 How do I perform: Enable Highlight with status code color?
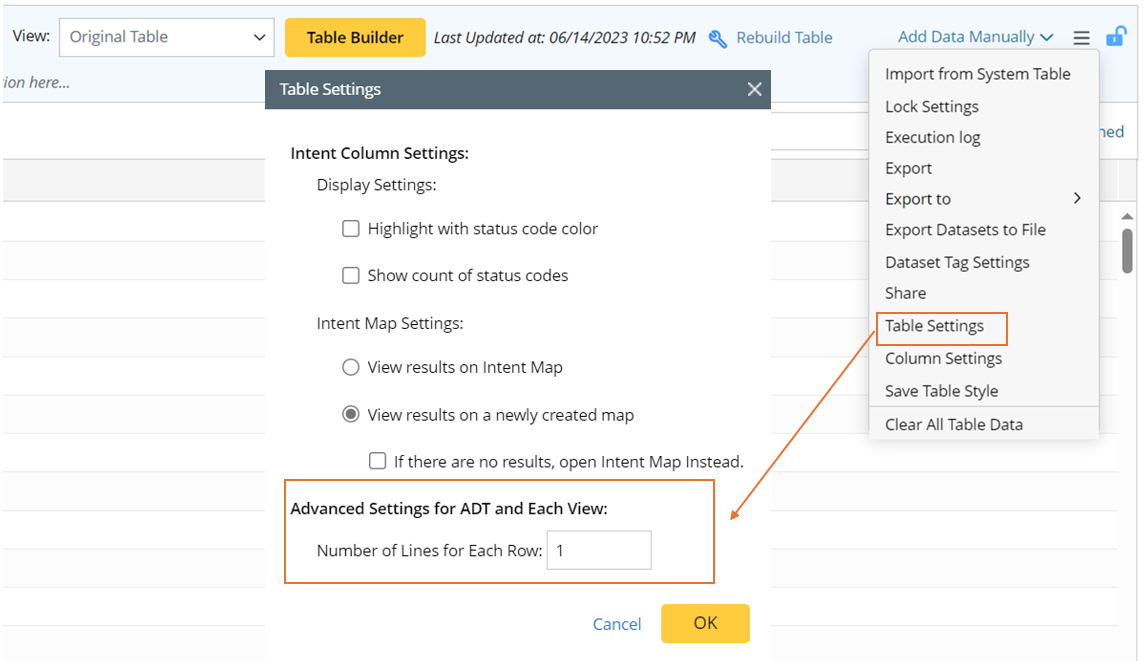click(351, 229)
